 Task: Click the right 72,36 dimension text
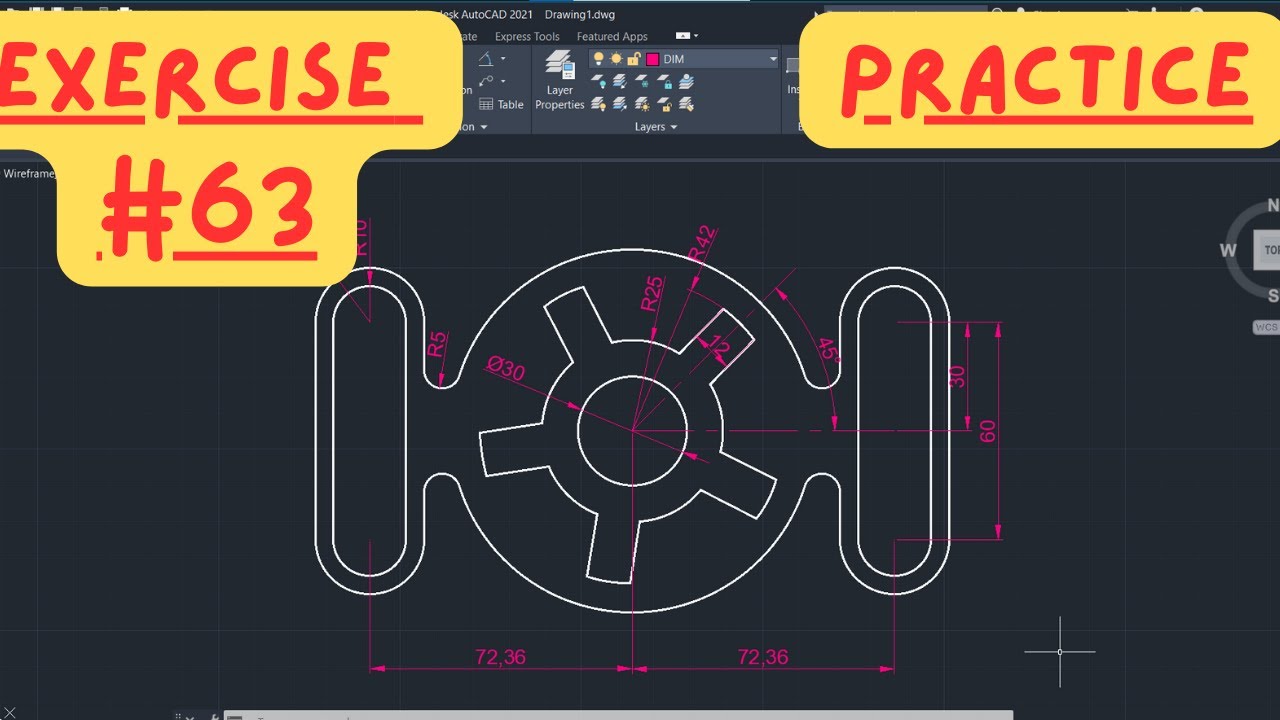[x=762, y=657]
